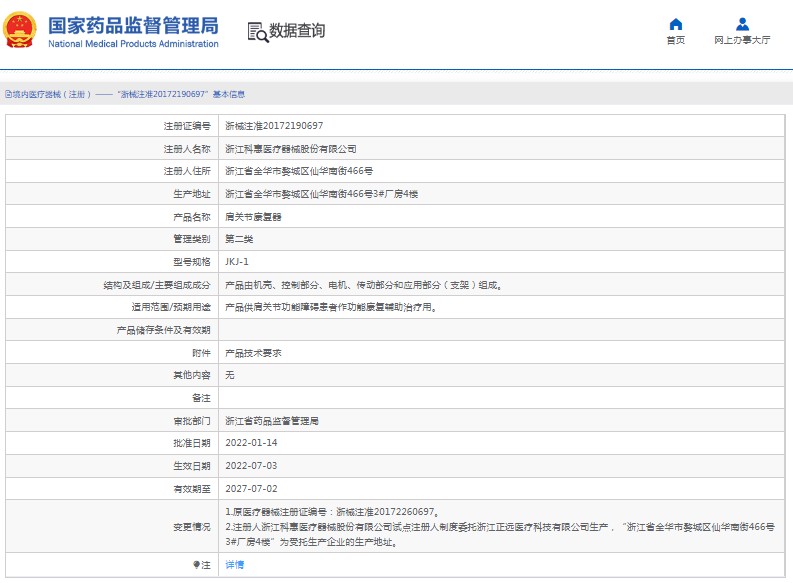Click 浙江省药品监督管理局 approval department

(x=272, y=421)
